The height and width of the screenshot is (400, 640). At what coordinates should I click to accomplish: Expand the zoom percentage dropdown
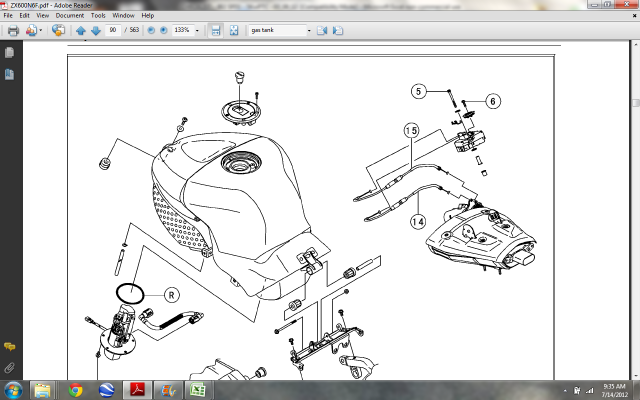(197, 31)
